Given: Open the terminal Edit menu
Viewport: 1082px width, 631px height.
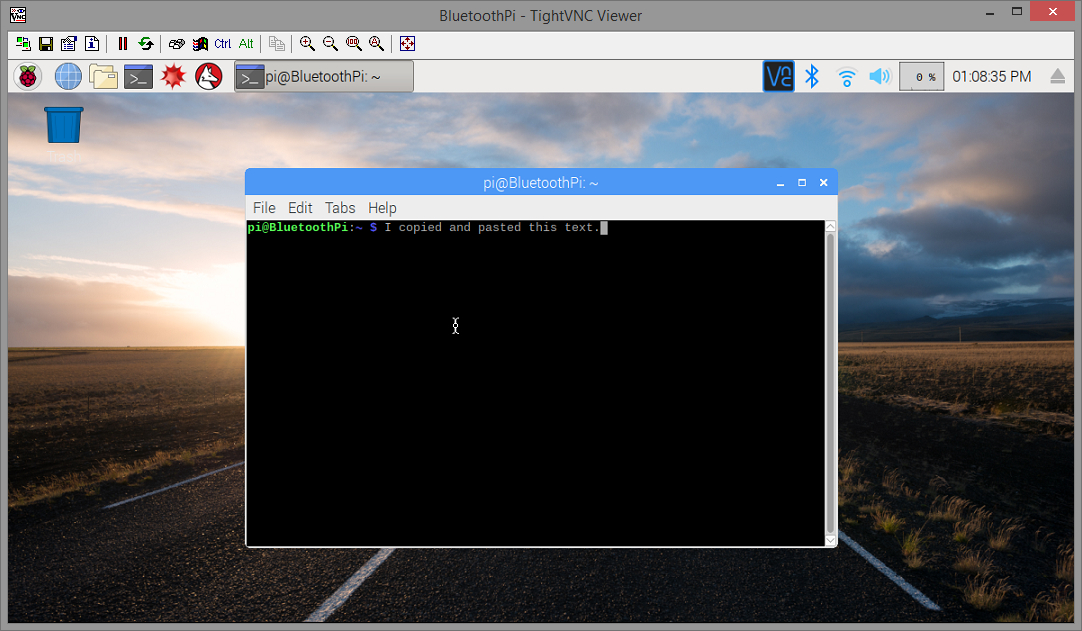Looking at the screenshot, I should click(x=300, y=208).
